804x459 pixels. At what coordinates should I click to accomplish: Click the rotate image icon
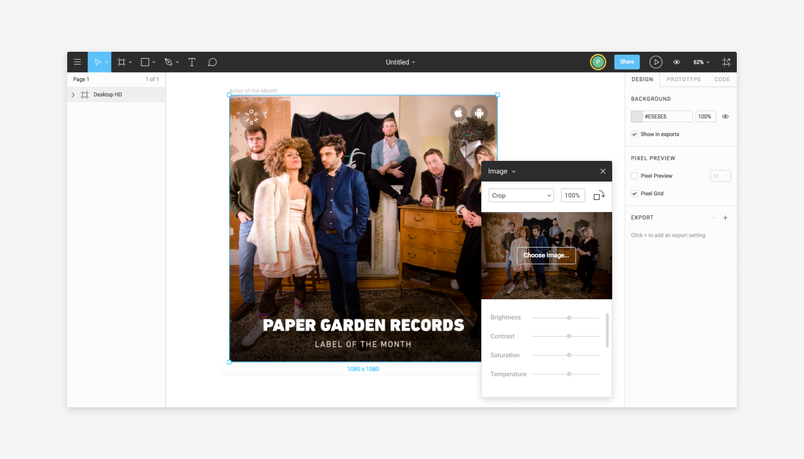point(599,195)
